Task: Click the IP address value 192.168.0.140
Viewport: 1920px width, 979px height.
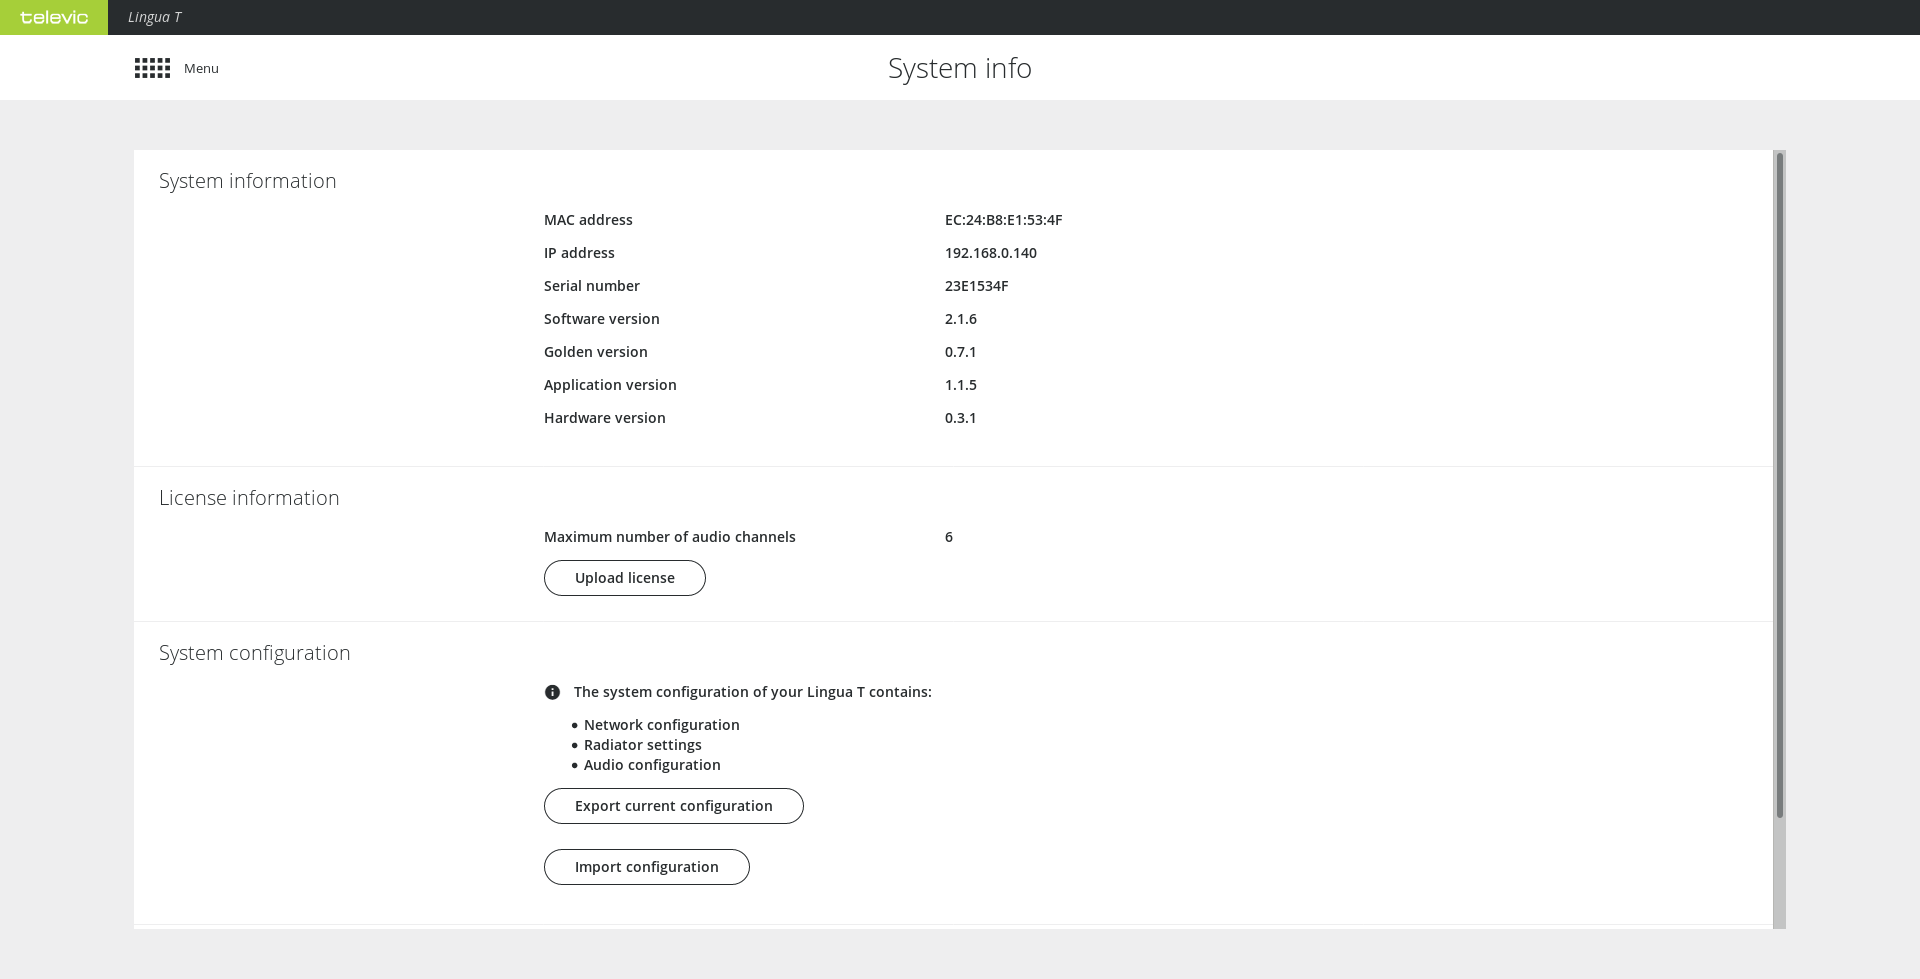Action: 990,253
